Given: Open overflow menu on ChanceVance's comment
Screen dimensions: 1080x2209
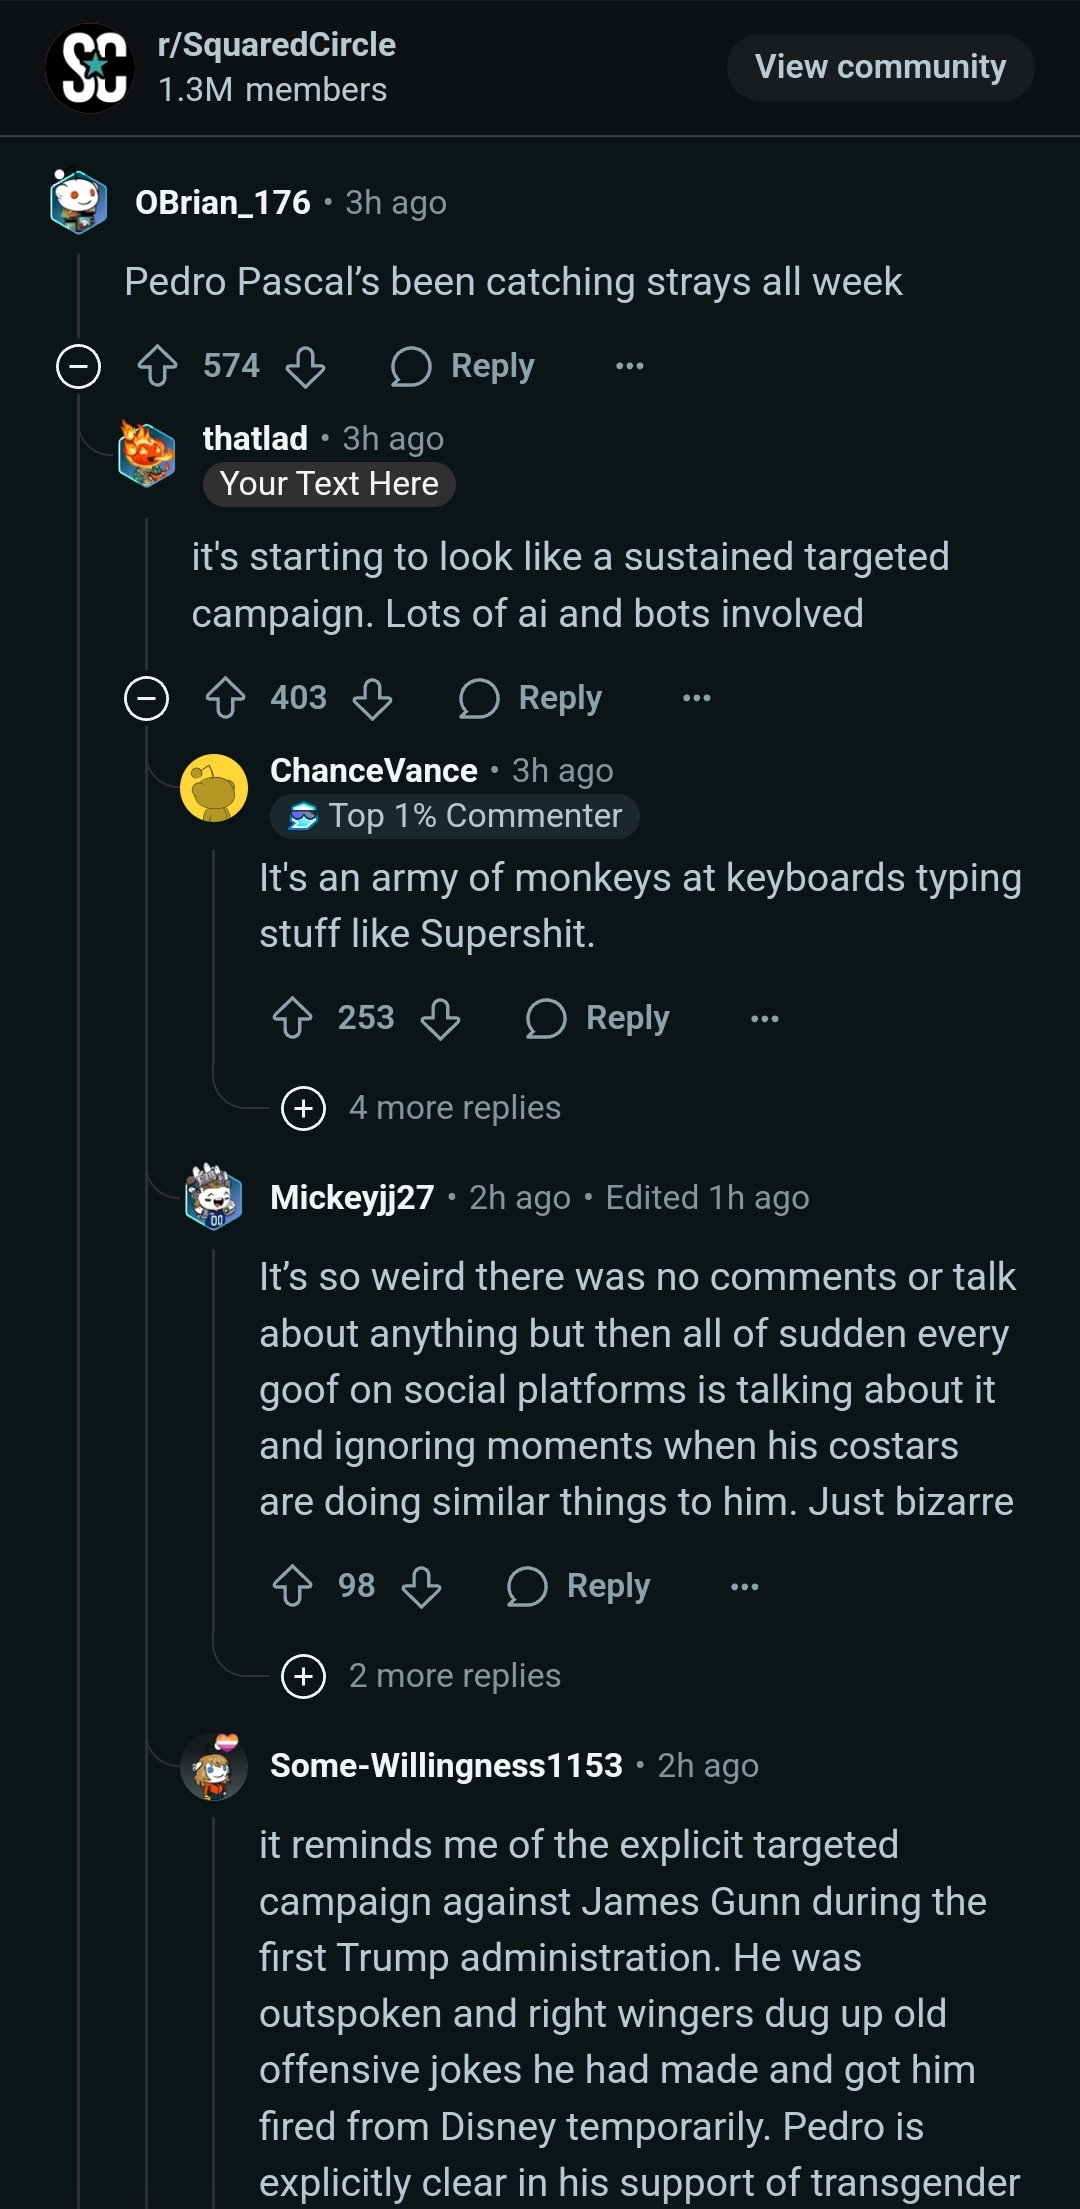Looking at the screenshot, I should tap(765, 1018).
